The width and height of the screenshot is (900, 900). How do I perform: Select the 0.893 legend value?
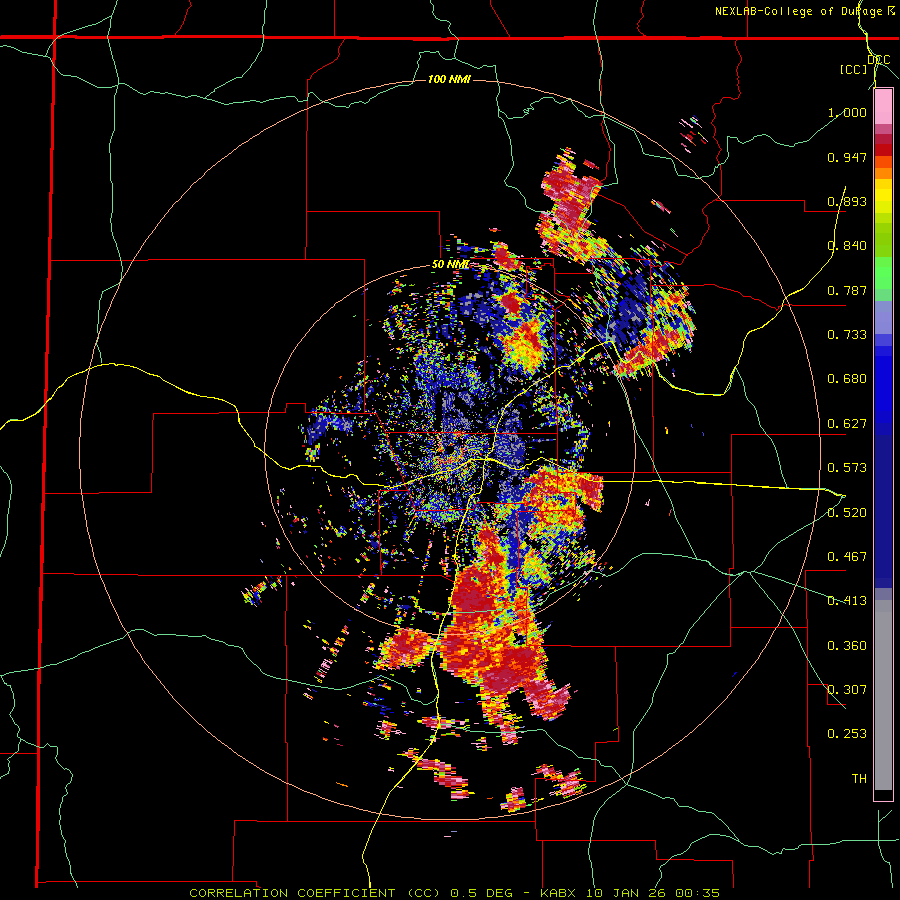[x=847, y=201]
